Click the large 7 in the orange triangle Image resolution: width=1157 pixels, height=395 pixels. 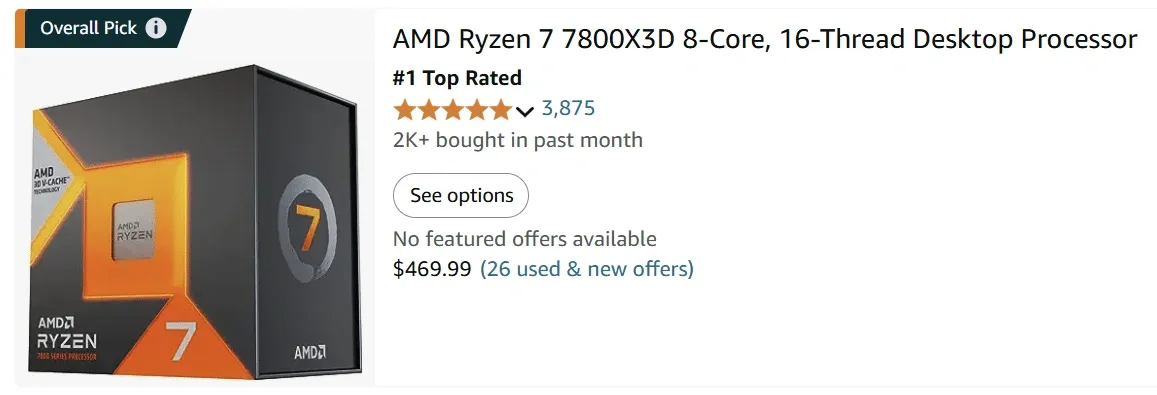click(182, 340)
